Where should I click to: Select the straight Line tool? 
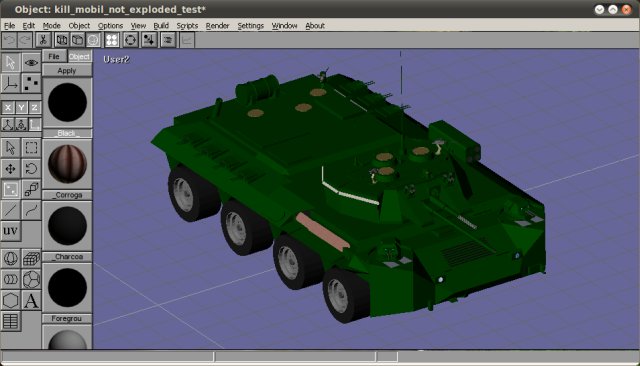[x=11, y=211]
